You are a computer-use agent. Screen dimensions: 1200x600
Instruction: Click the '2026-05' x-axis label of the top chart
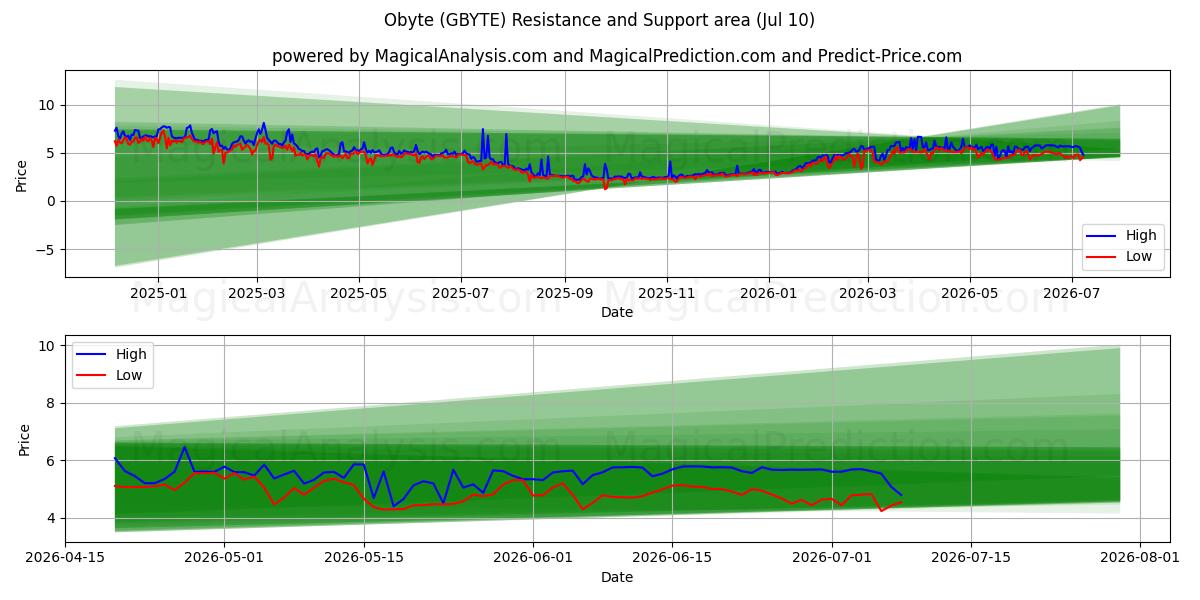pyautogui.click(x=969, y=294)
